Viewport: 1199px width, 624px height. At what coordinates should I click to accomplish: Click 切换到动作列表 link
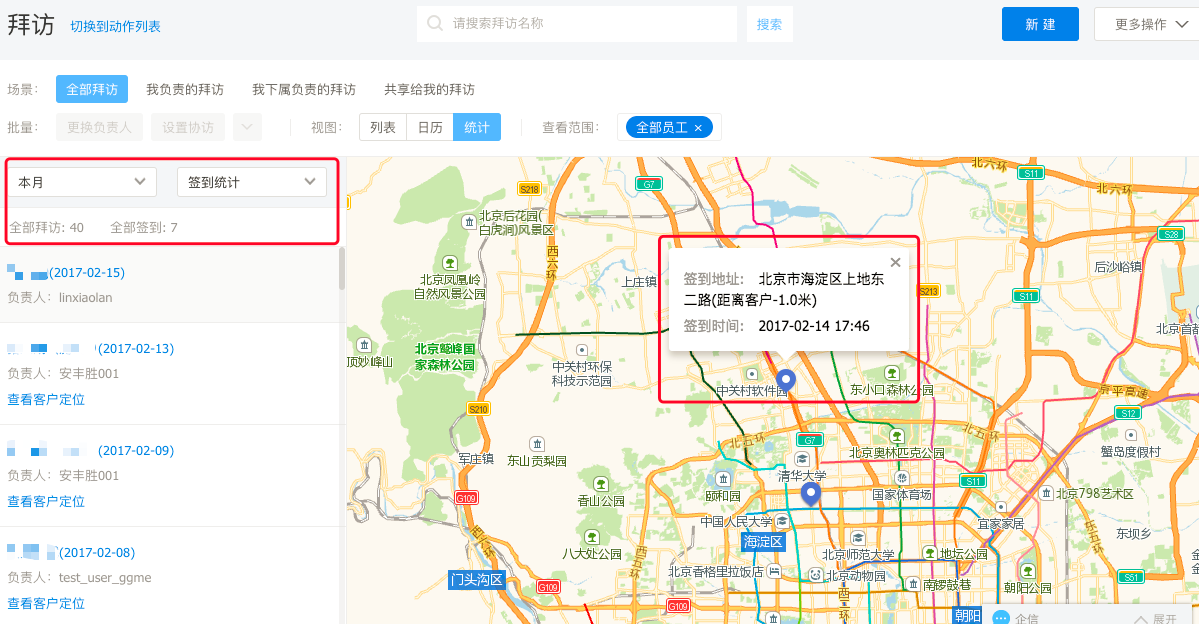pos(115,27)
